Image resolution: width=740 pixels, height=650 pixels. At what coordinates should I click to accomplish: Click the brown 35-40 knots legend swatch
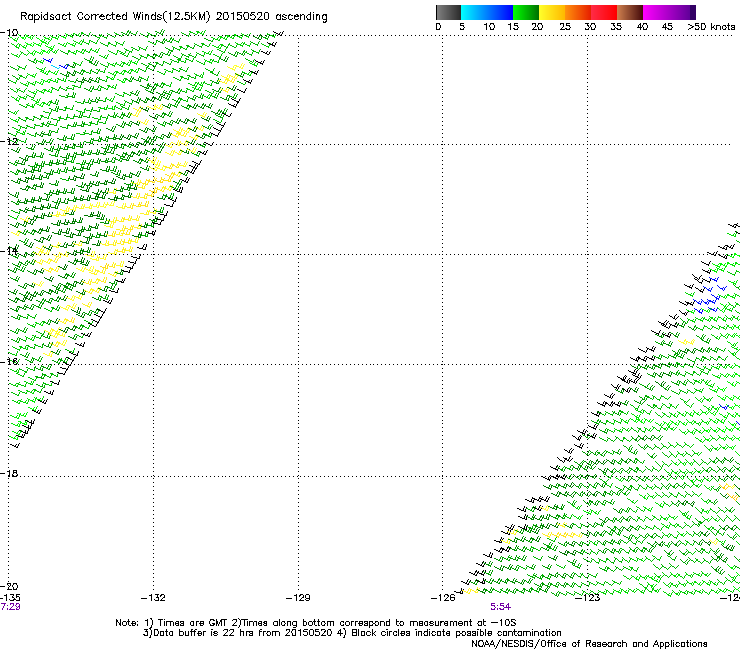[630, 12]
